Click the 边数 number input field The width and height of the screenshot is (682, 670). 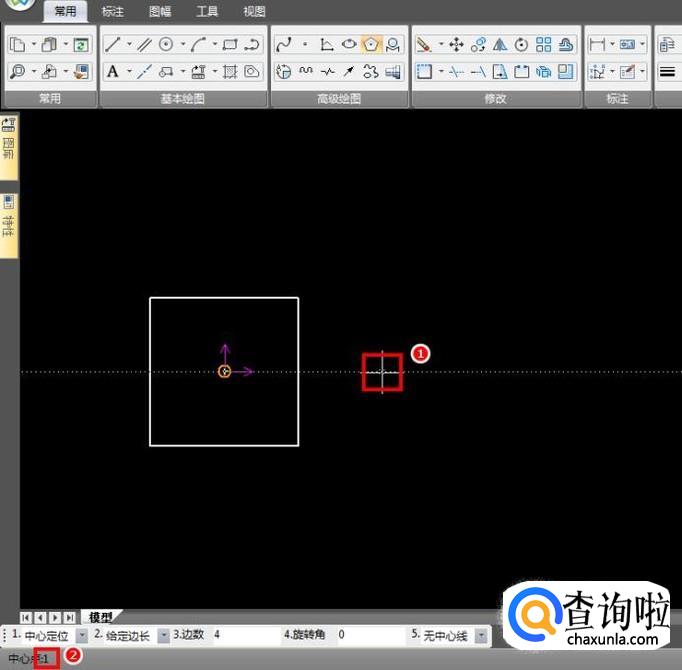(245, 635)
